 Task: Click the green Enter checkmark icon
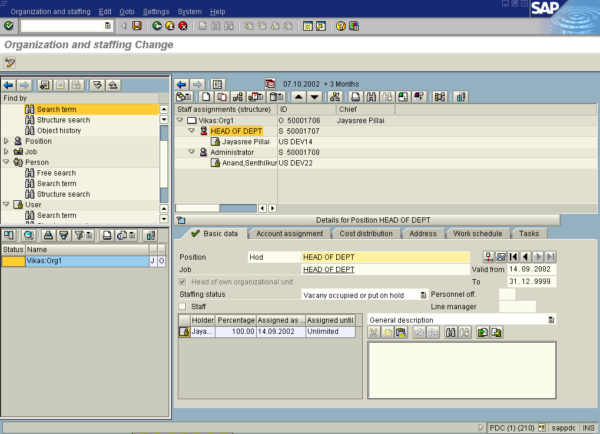tap(8, 26)
